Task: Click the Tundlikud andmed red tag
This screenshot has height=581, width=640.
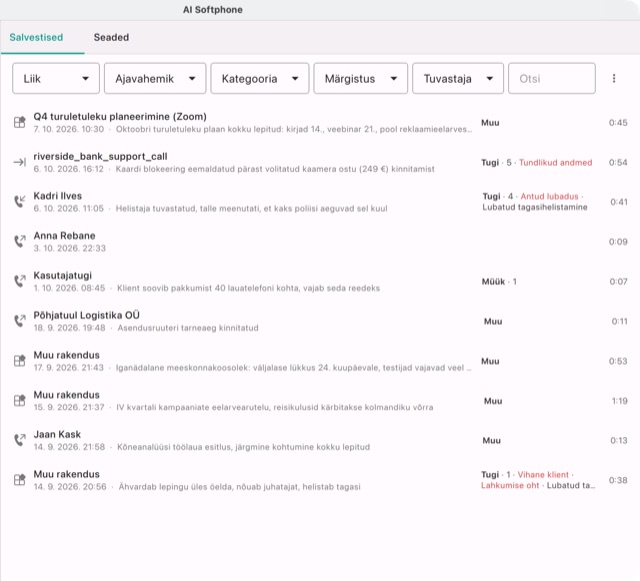Action: [x=556, y=163]
